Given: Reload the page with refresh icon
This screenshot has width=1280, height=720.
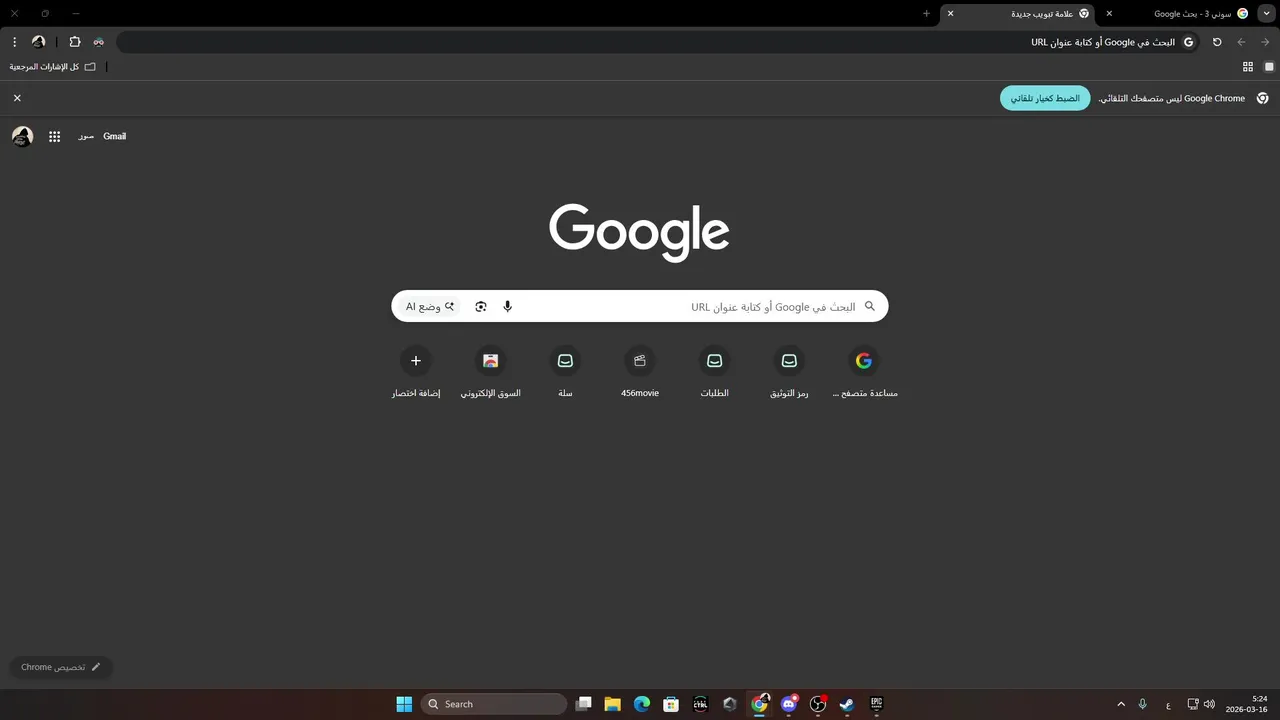Looking at the screenshot, I should [x=1217, y=42].
